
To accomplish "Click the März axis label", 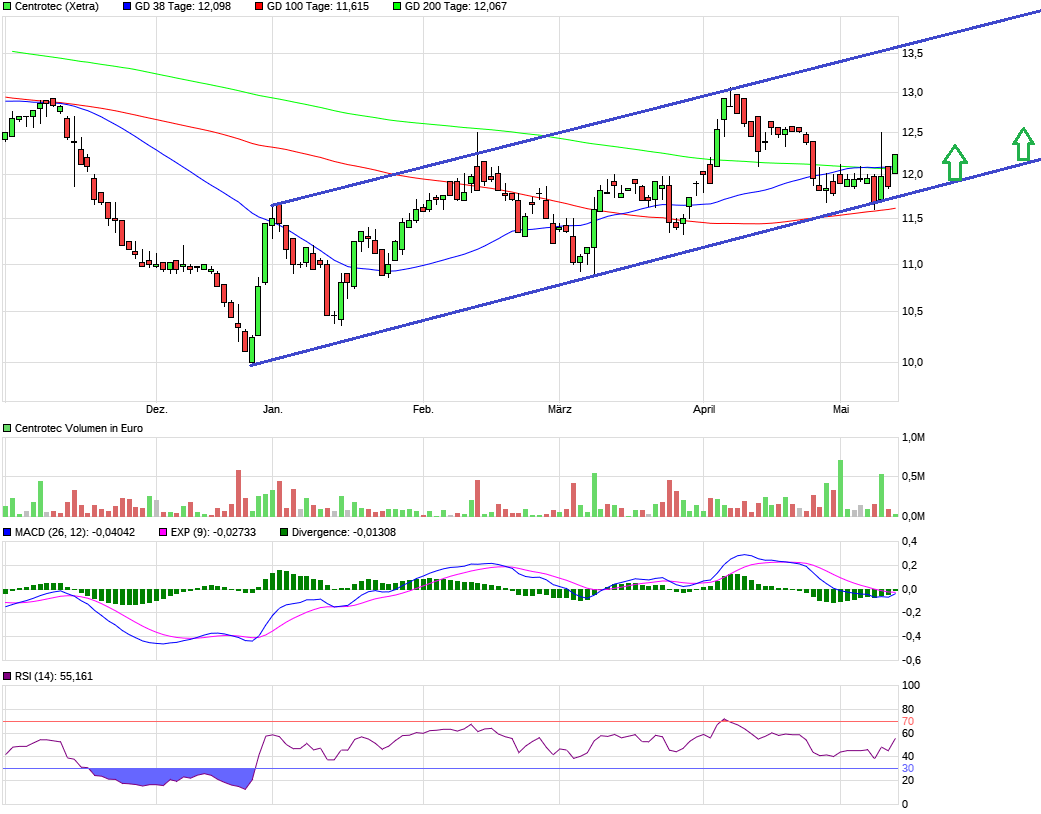I will click(562, 409).
